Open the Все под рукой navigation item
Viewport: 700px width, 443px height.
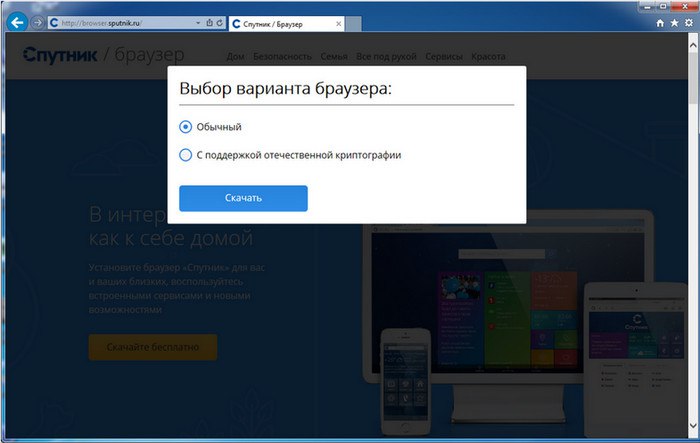386,57
